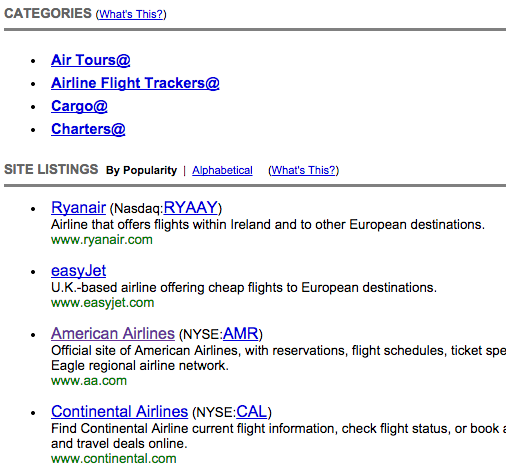Click the RYAAY Nasdaq ticker link
This screenshot has height=476, width=506.
[x=190, y=208]
